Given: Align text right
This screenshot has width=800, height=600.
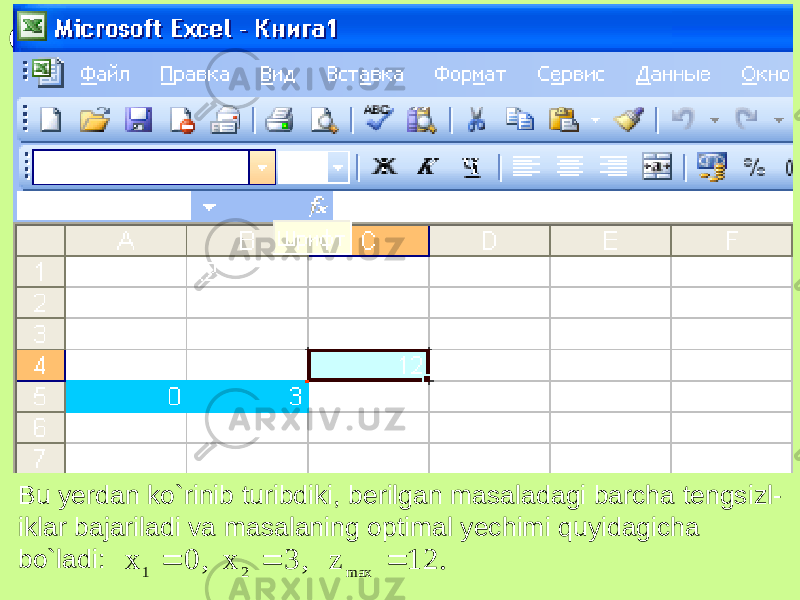Looking at the screenshot, I should coord(613,167).
